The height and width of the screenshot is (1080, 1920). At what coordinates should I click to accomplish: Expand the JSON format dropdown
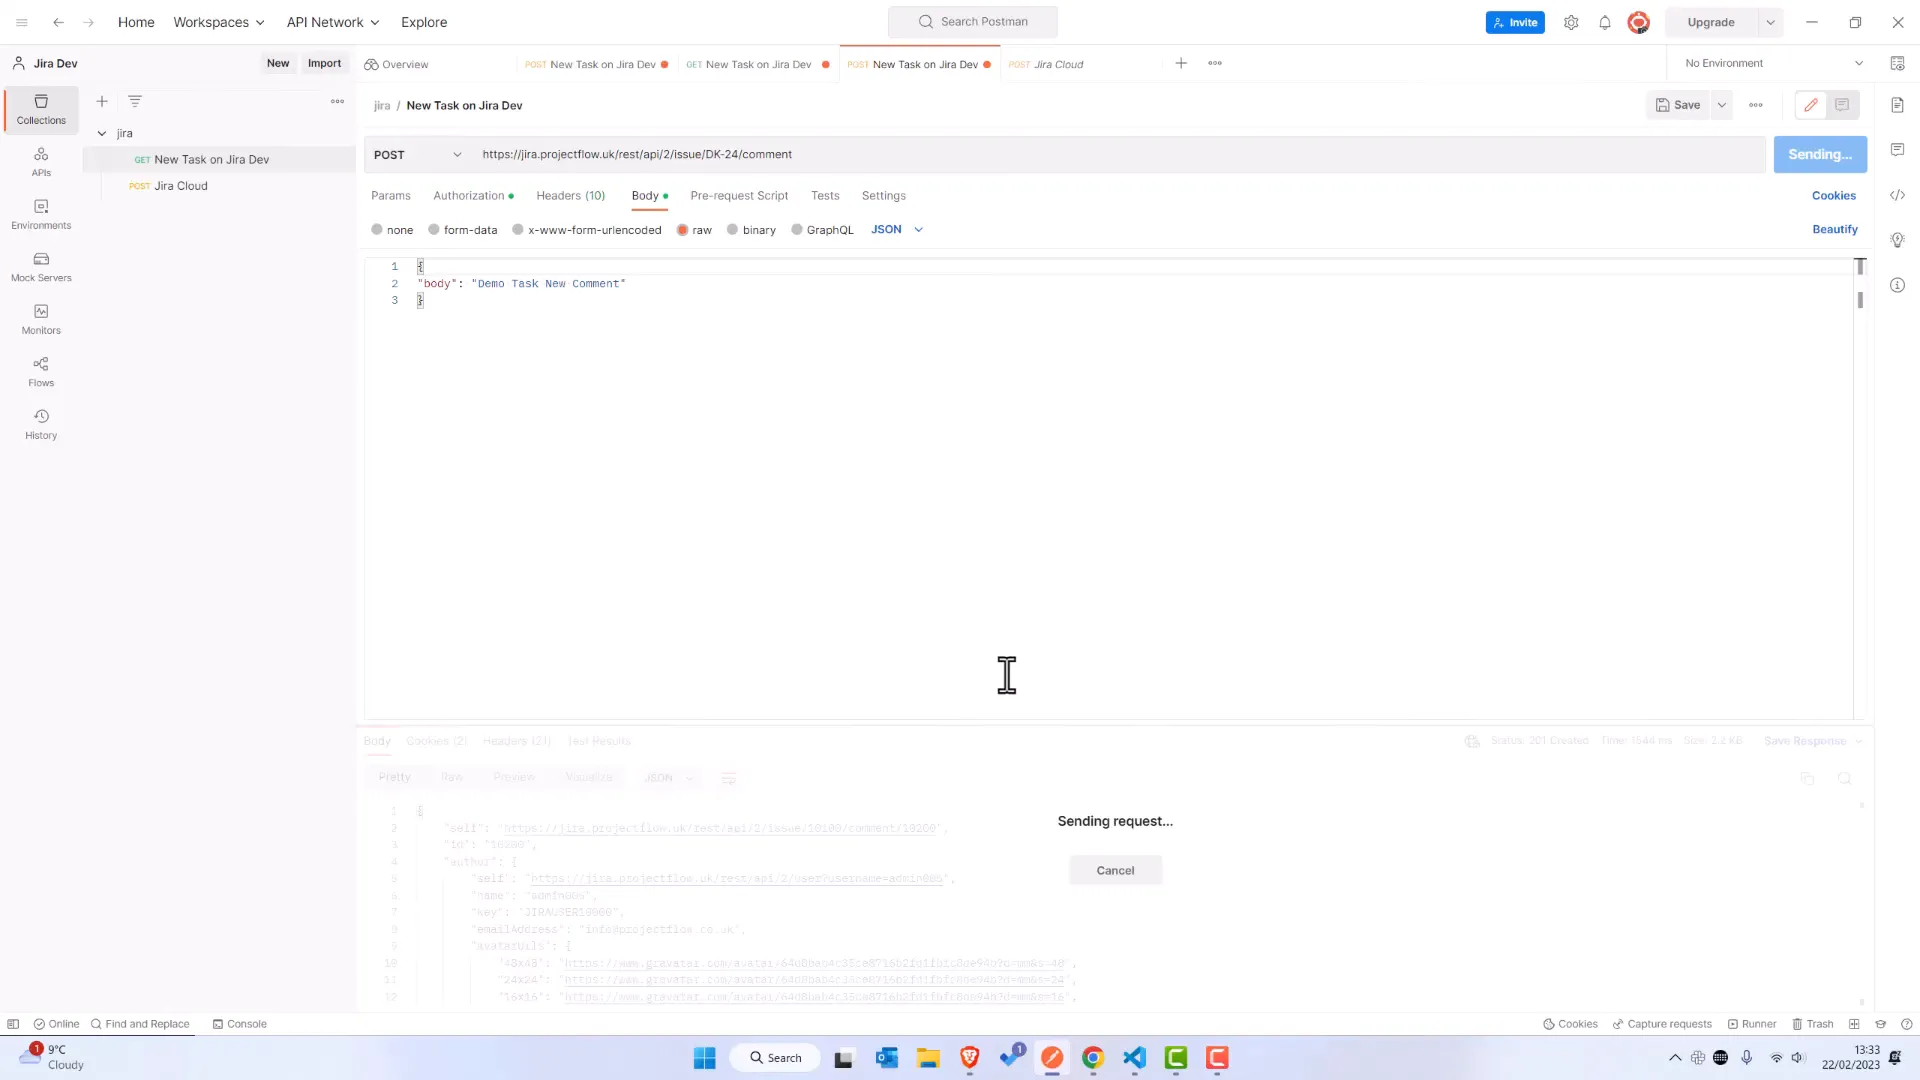897,230
